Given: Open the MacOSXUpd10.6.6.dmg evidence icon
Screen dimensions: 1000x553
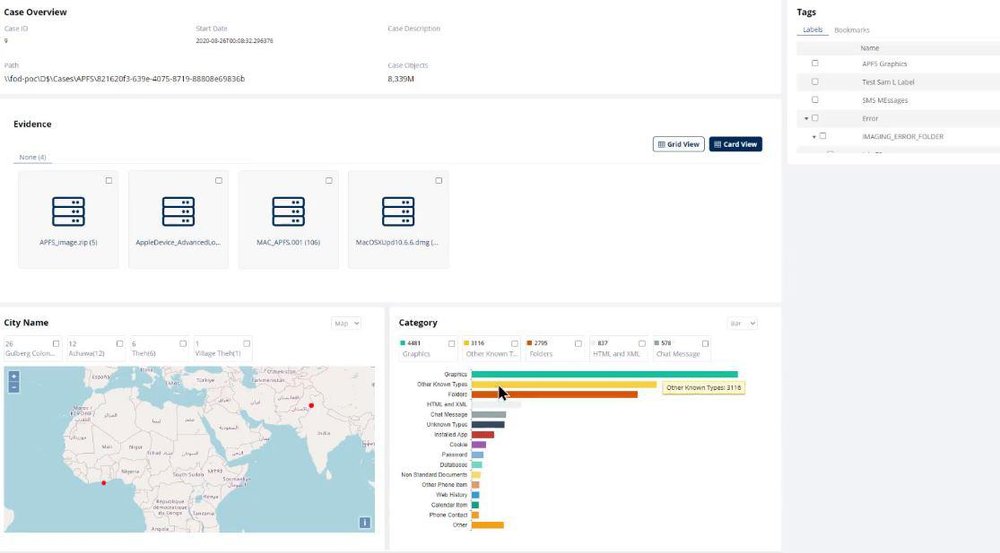Looking at the screenshot, I should click(398, 212).
